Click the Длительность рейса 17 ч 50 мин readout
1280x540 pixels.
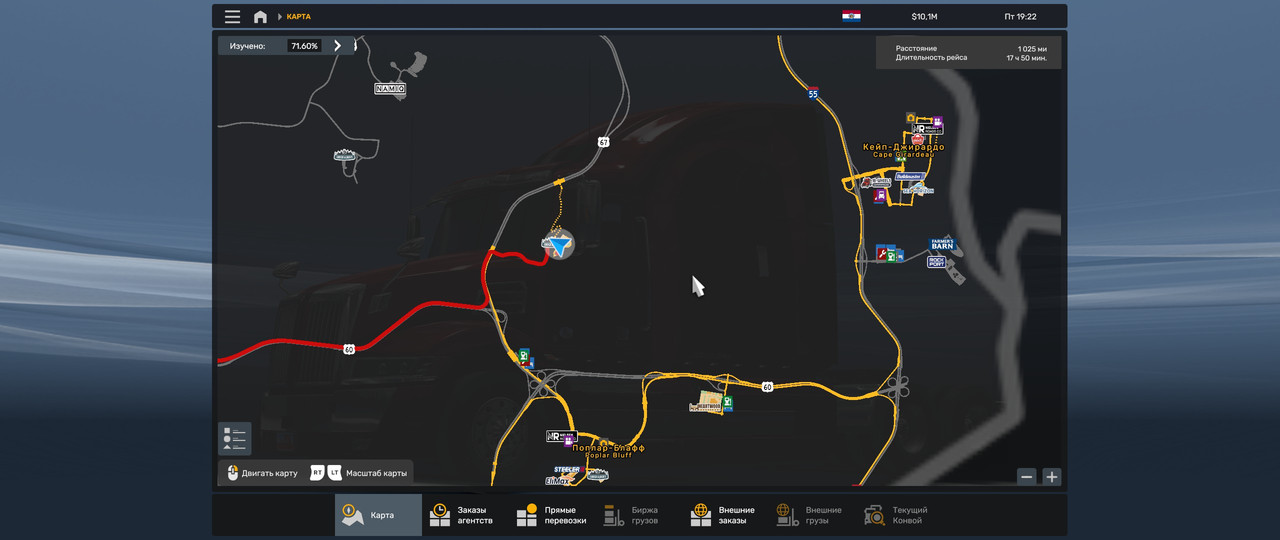coord(970,58)
